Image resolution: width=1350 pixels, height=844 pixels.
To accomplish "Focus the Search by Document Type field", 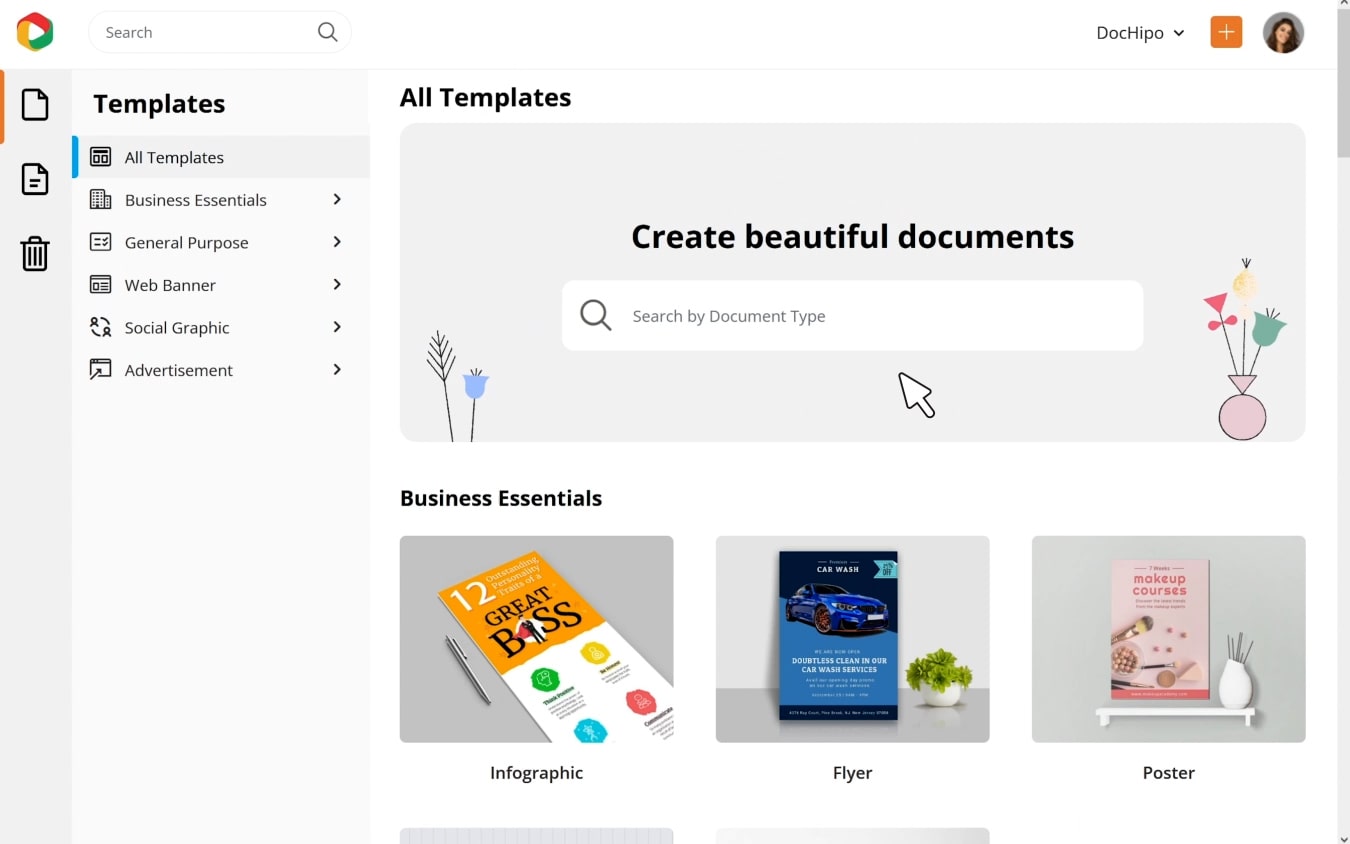I will click(870, 316).
